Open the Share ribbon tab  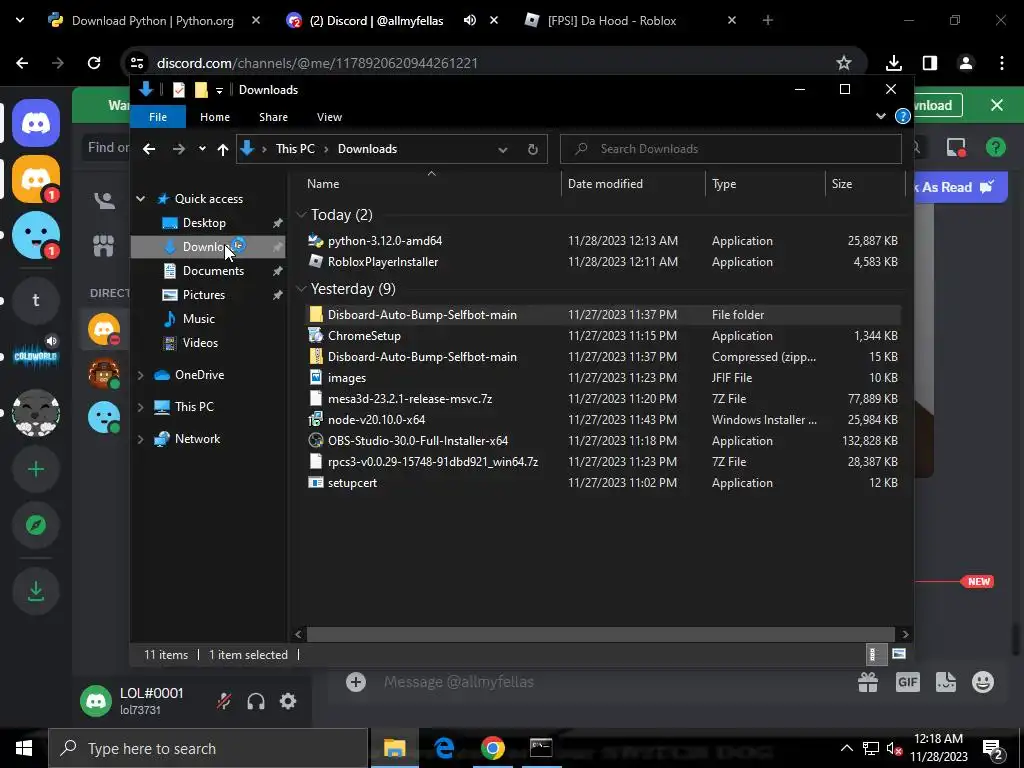pos(273,117)
